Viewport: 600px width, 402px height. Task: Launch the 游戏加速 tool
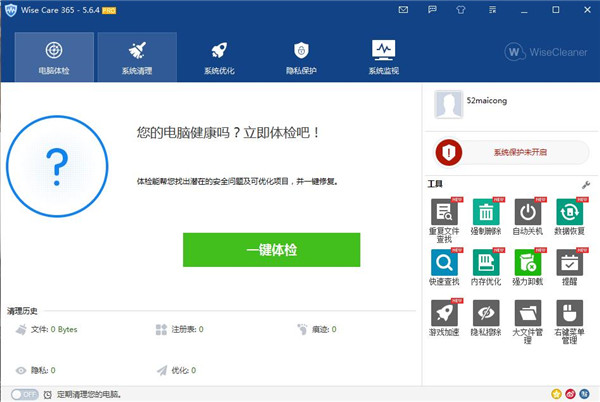[x=444, y=317]
